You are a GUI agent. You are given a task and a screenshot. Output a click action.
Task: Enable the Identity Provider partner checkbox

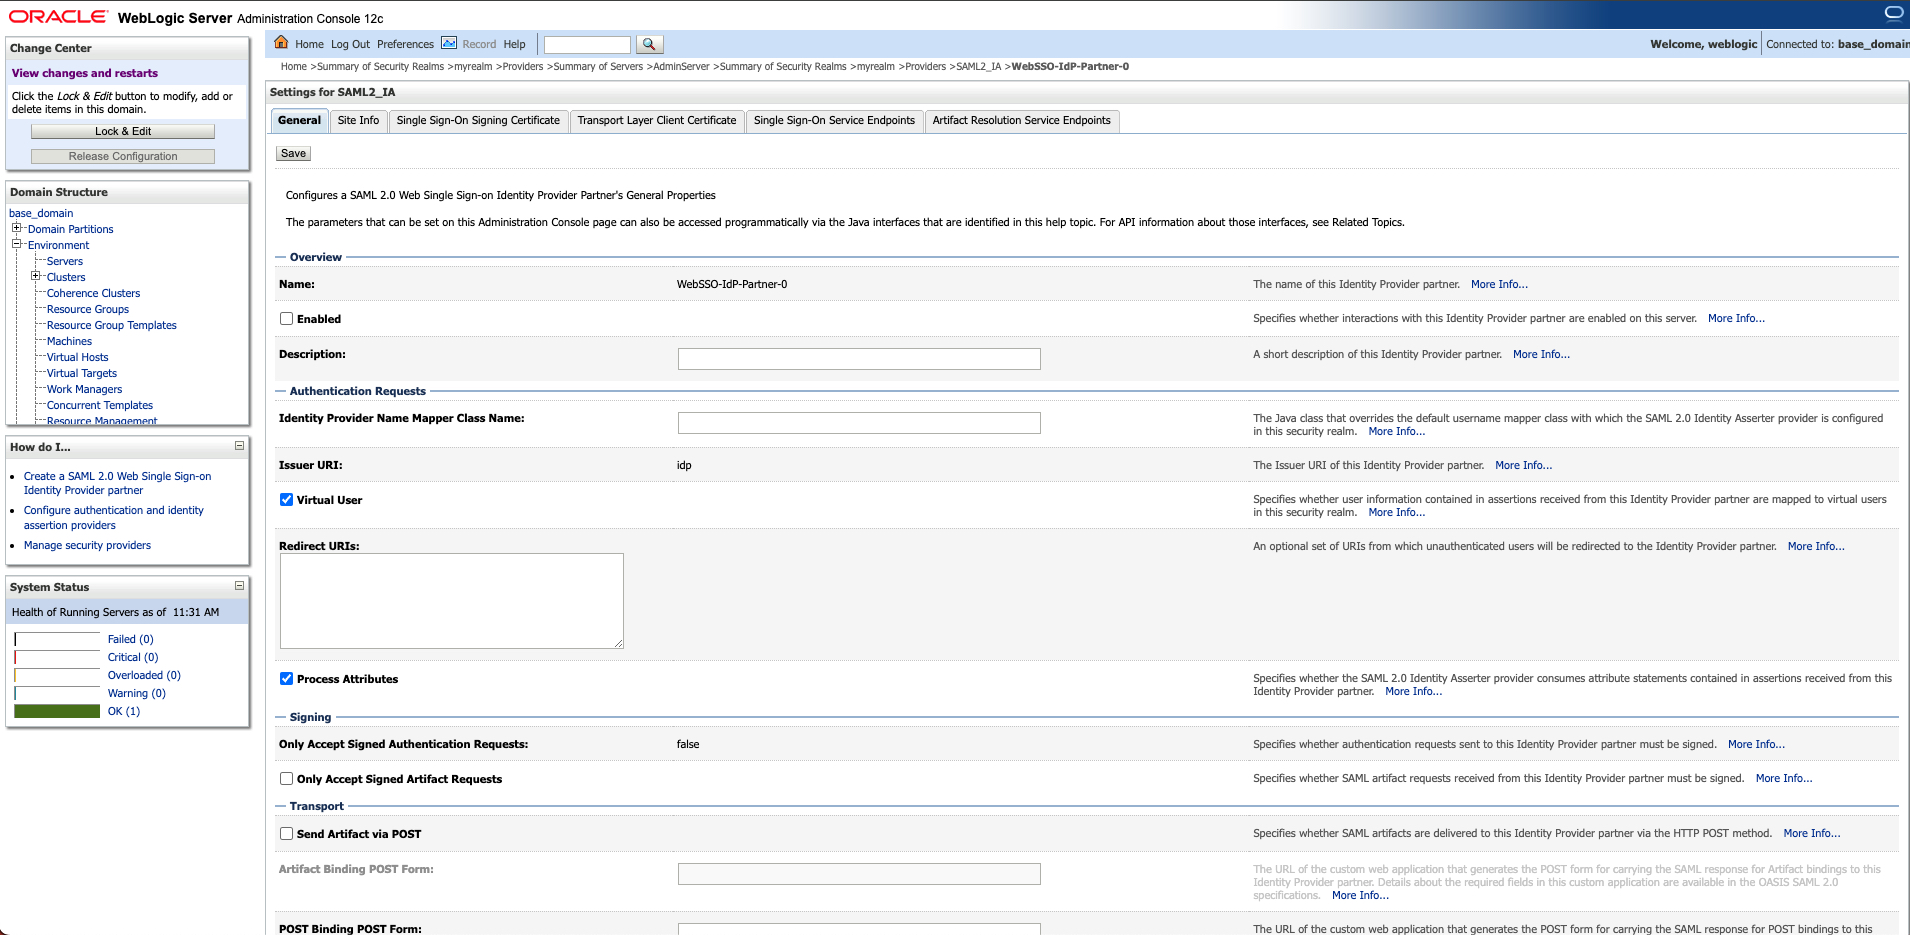(287, 319)
